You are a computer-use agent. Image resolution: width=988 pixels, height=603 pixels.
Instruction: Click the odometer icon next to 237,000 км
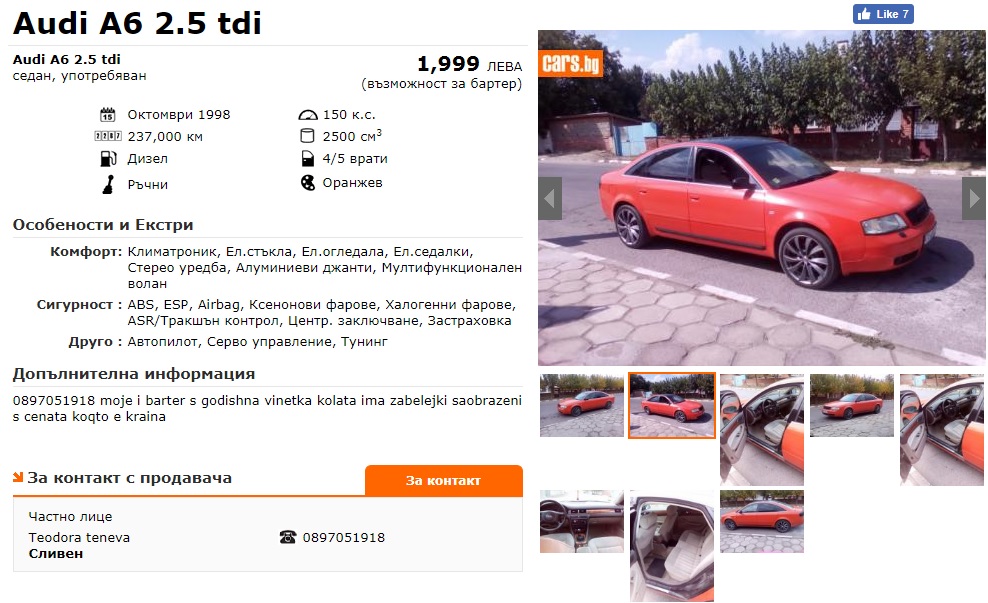[108, 136]
